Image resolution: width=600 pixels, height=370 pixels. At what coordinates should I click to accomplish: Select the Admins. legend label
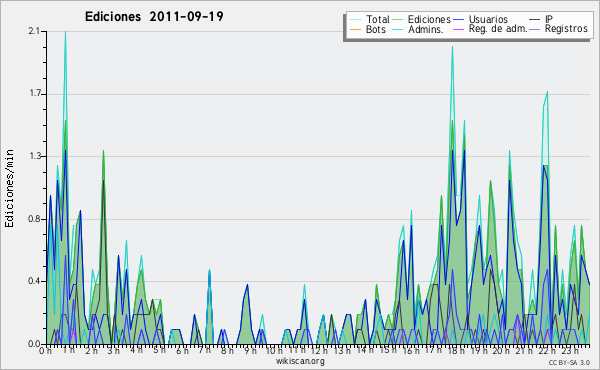pyautogui.click(x=426, y=29)
